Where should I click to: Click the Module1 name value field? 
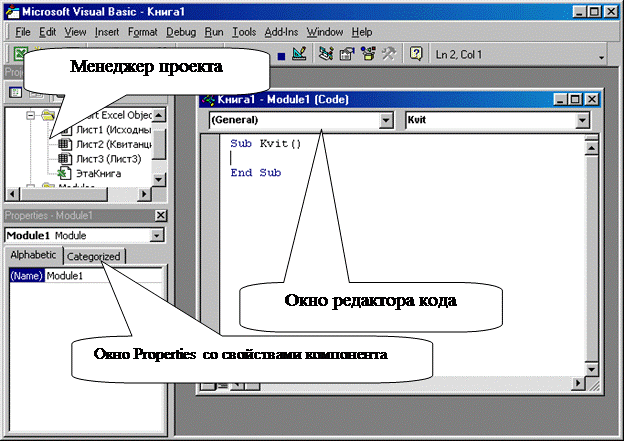click(x=104, y=275)
